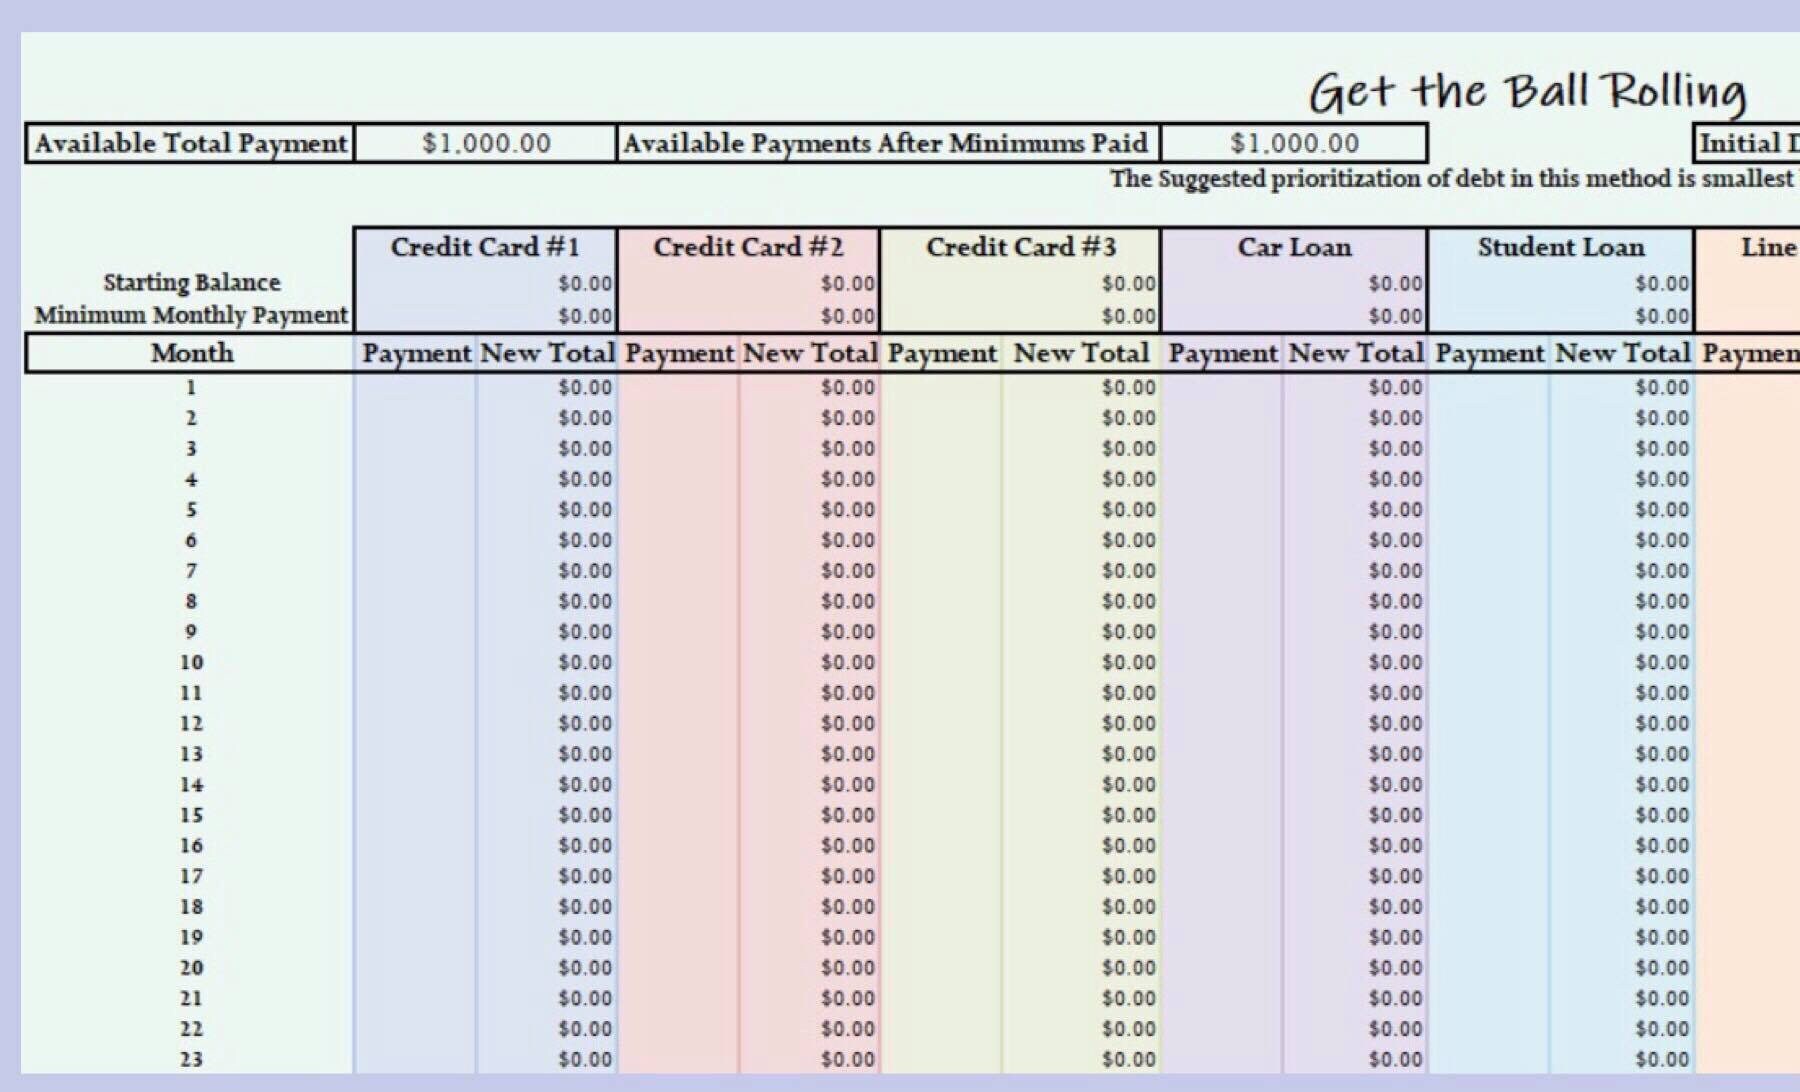Viewport: 1800px width, 1092px height.
Task: Select the Student Loan column header
Action: click(1560, 246)
